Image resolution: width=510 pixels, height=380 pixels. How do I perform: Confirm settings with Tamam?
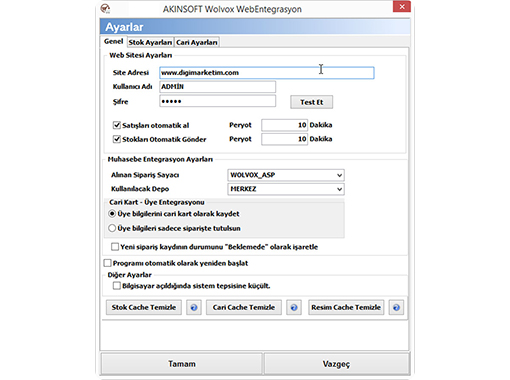tap(182, 364)
